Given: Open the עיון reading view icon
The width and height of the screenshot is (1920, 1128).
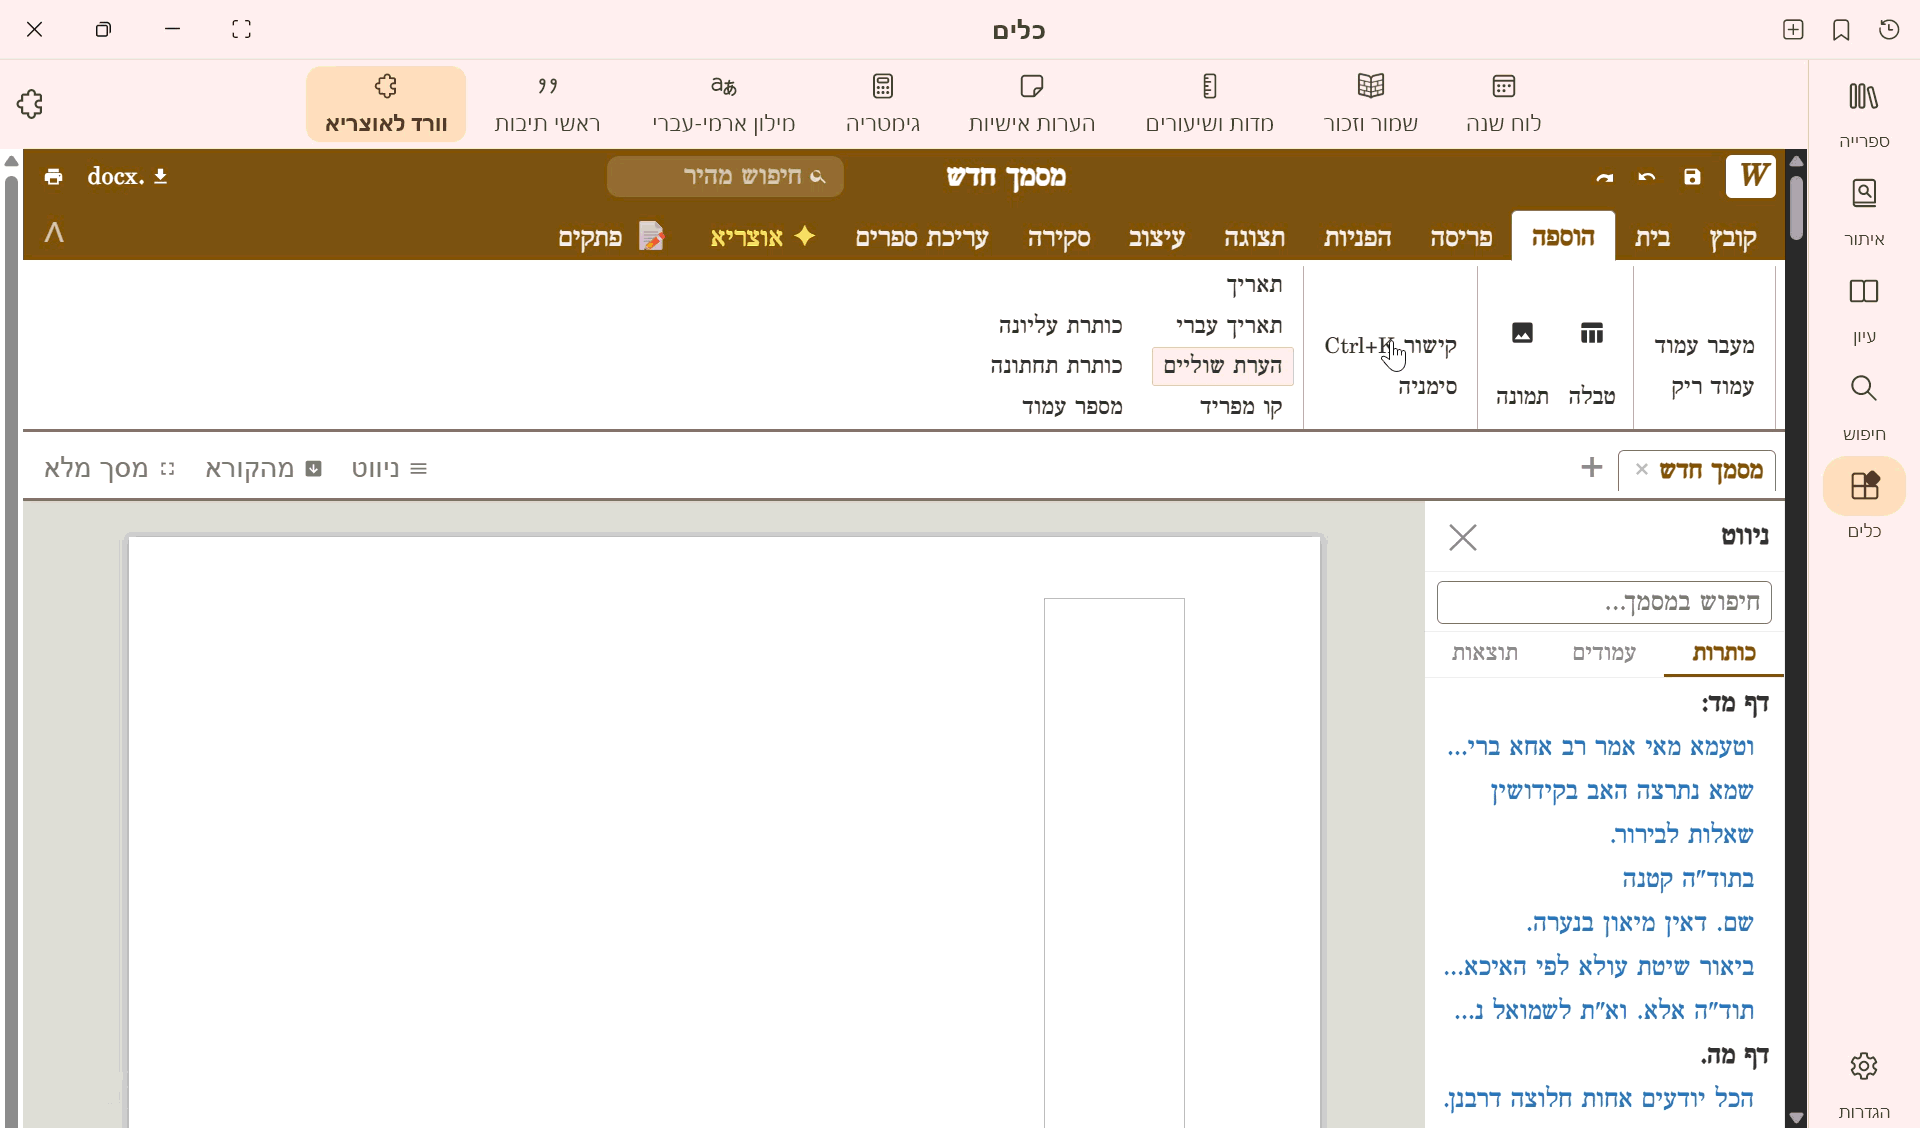Looking at the screenshot, I should 1864,309.
